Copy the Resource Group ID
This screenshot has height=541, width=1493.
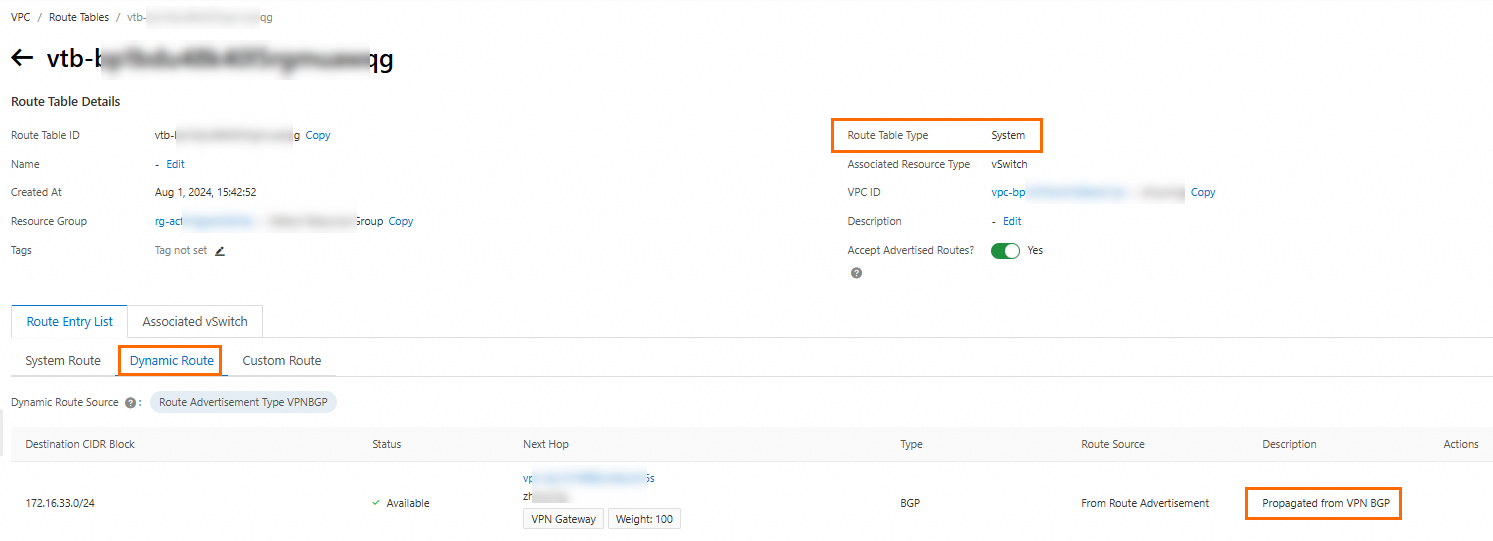(x=401, y=221)
